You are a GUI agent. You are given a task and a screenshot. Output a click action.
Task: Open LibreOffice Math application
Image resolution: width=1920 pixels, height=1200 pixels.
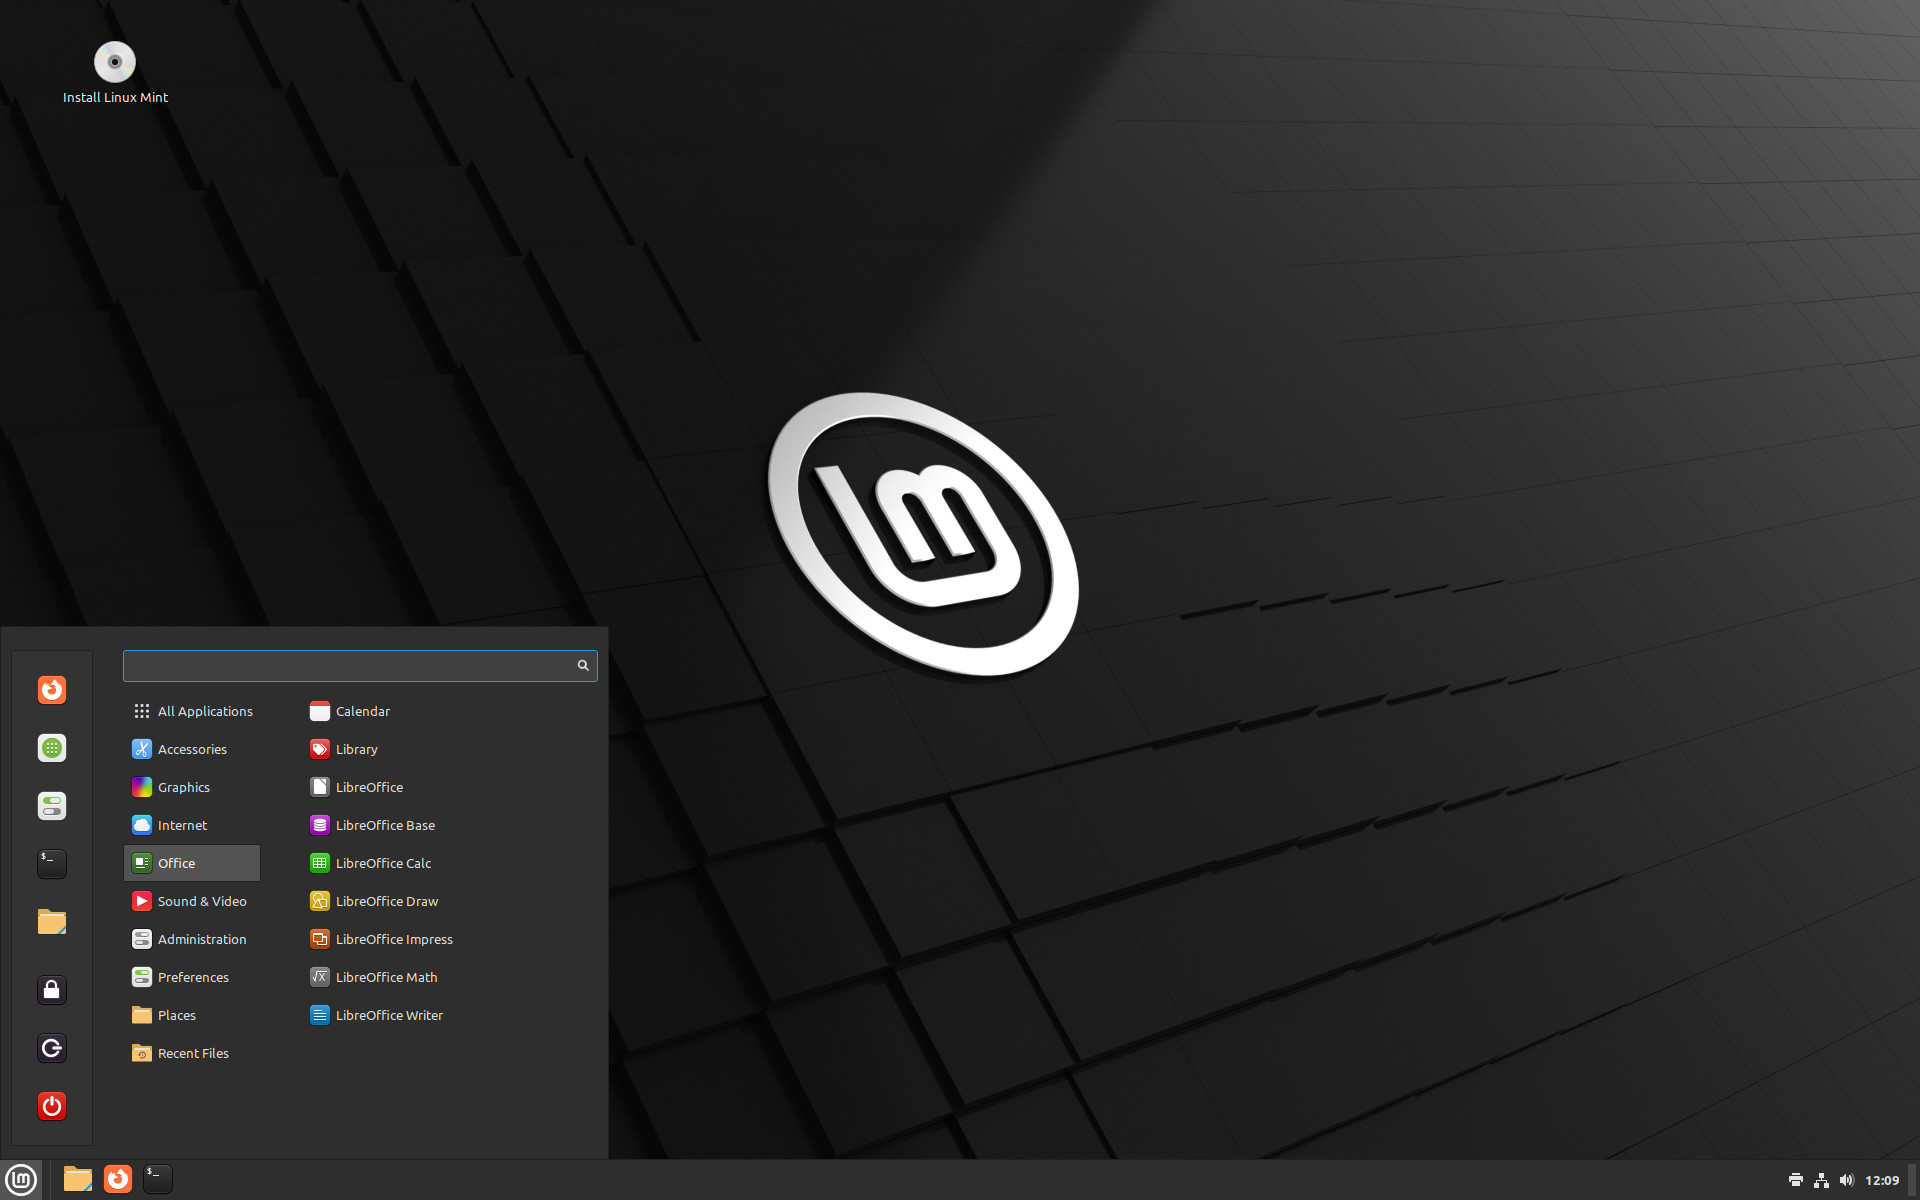(x=386, y=976)
